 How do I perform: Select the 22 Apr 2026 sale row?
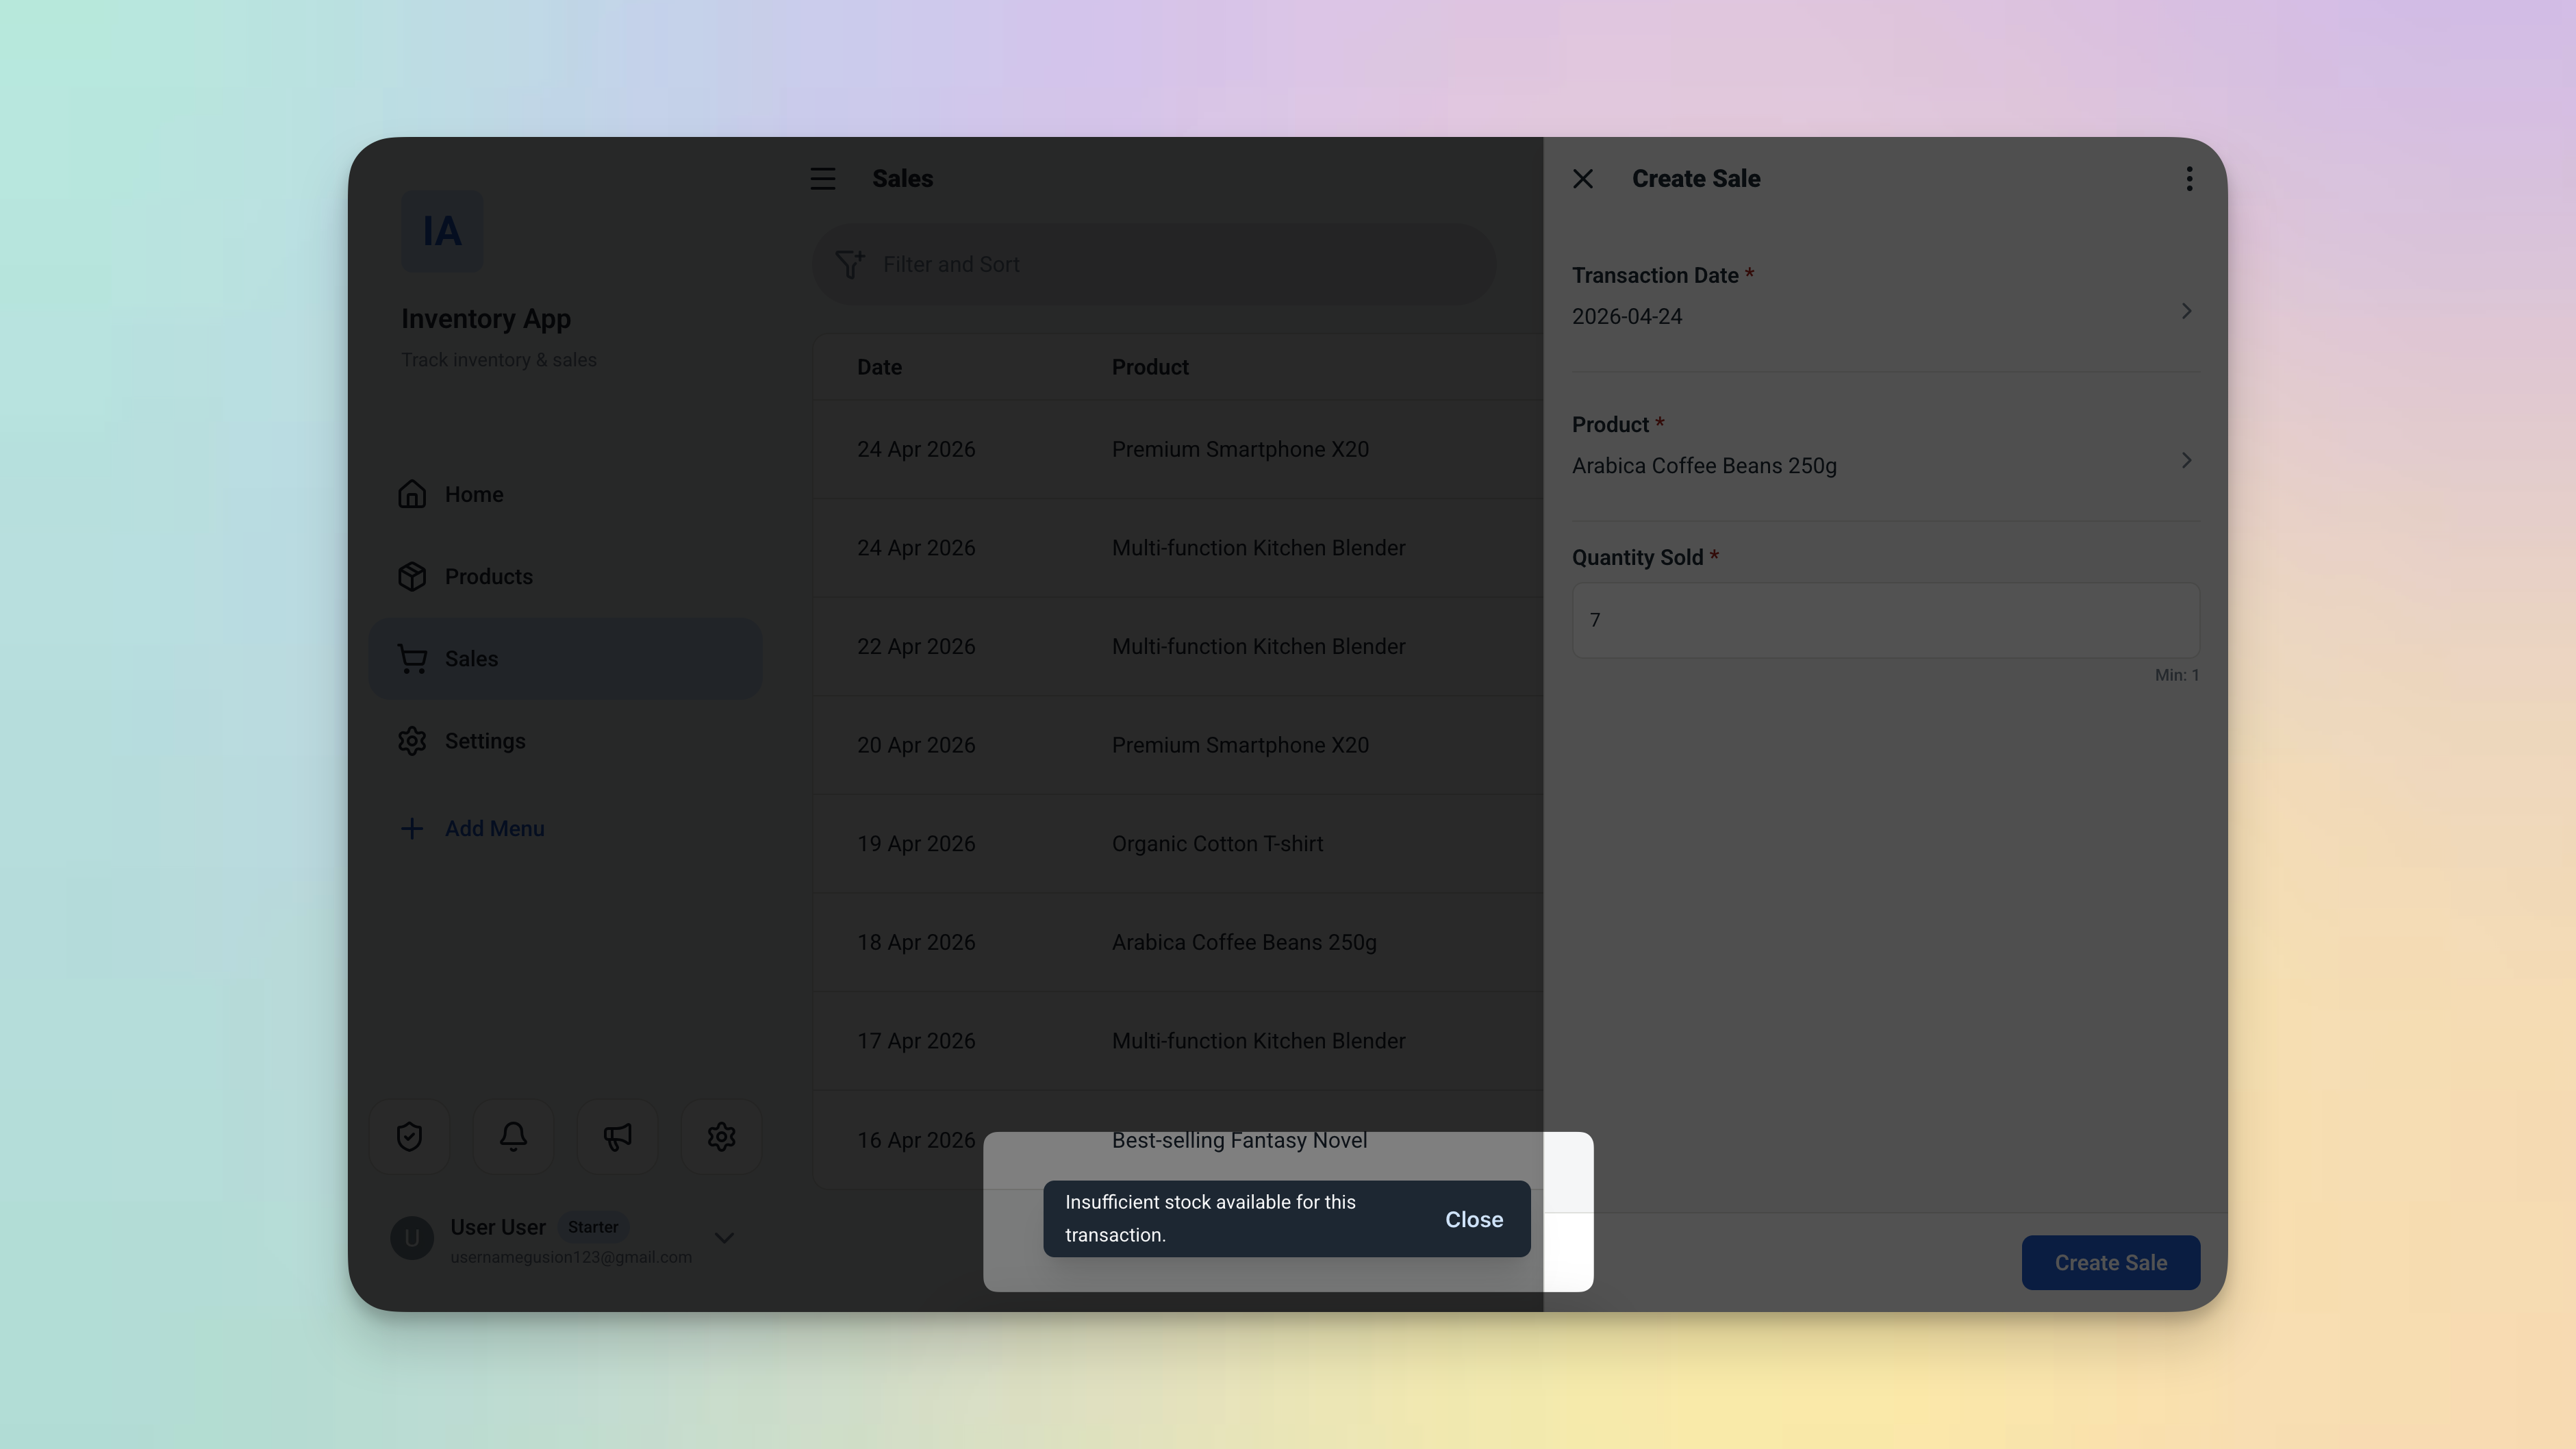click(1178, 647)
